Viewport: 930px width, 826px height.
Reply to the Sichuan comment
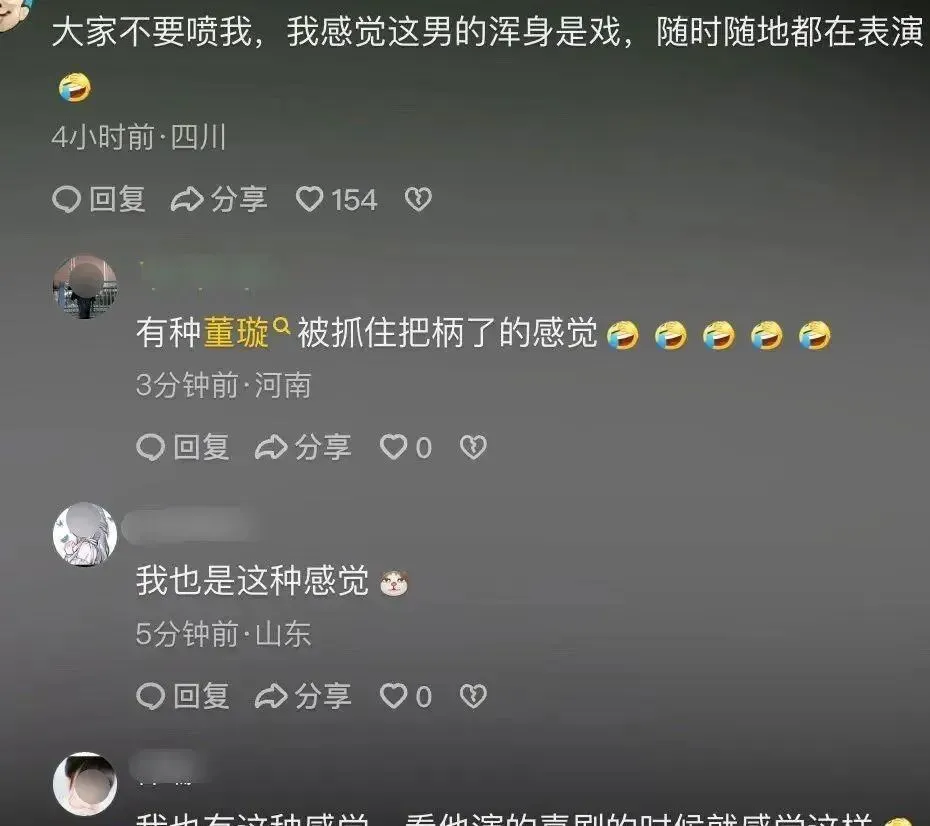point(98,199)
